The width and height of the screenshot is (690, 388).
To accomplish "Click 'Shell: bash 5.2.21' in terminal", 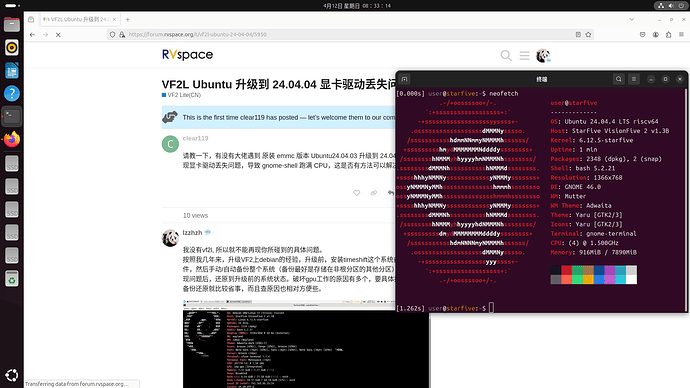I will (583, 168).
